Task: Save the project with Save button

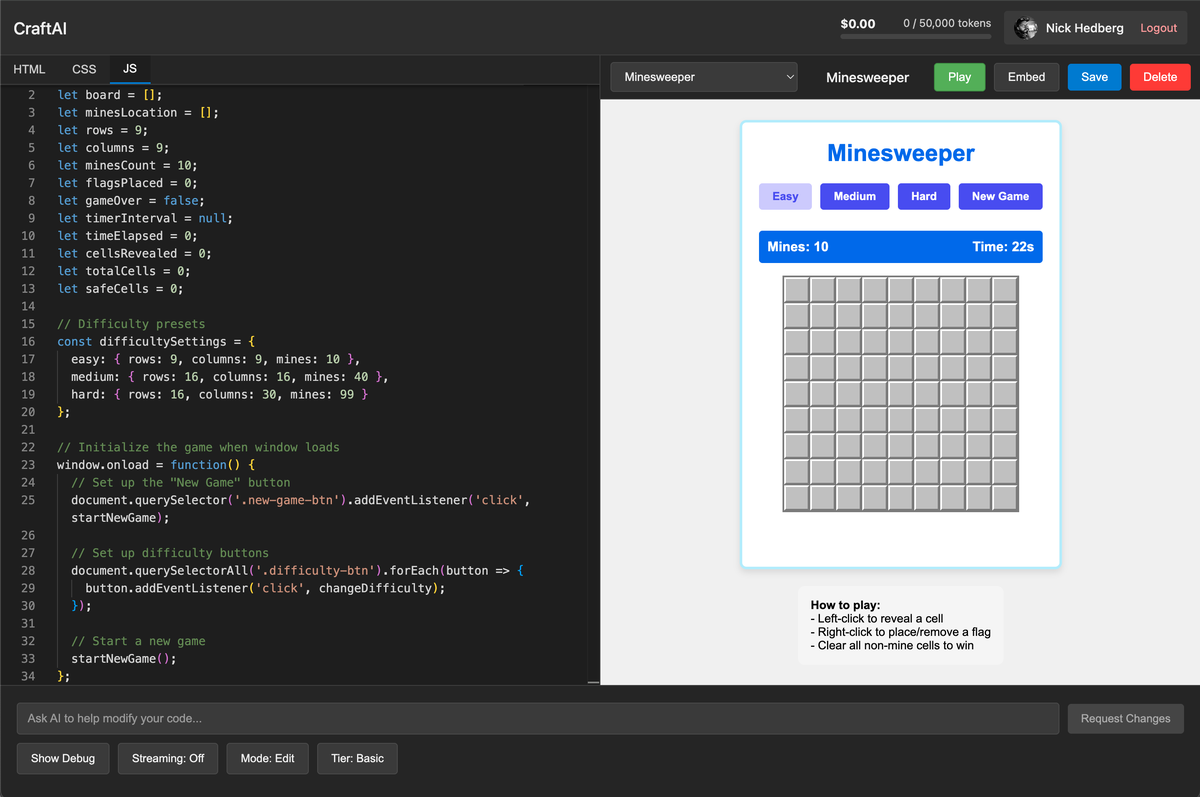Action: tap(1094, 77)
